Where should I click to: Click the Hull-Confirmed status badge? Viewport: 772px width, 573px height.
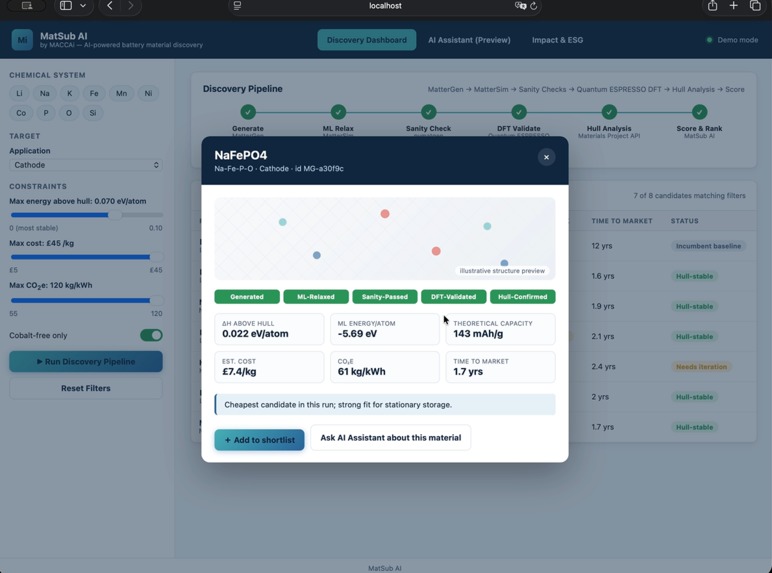coord(522,297)
